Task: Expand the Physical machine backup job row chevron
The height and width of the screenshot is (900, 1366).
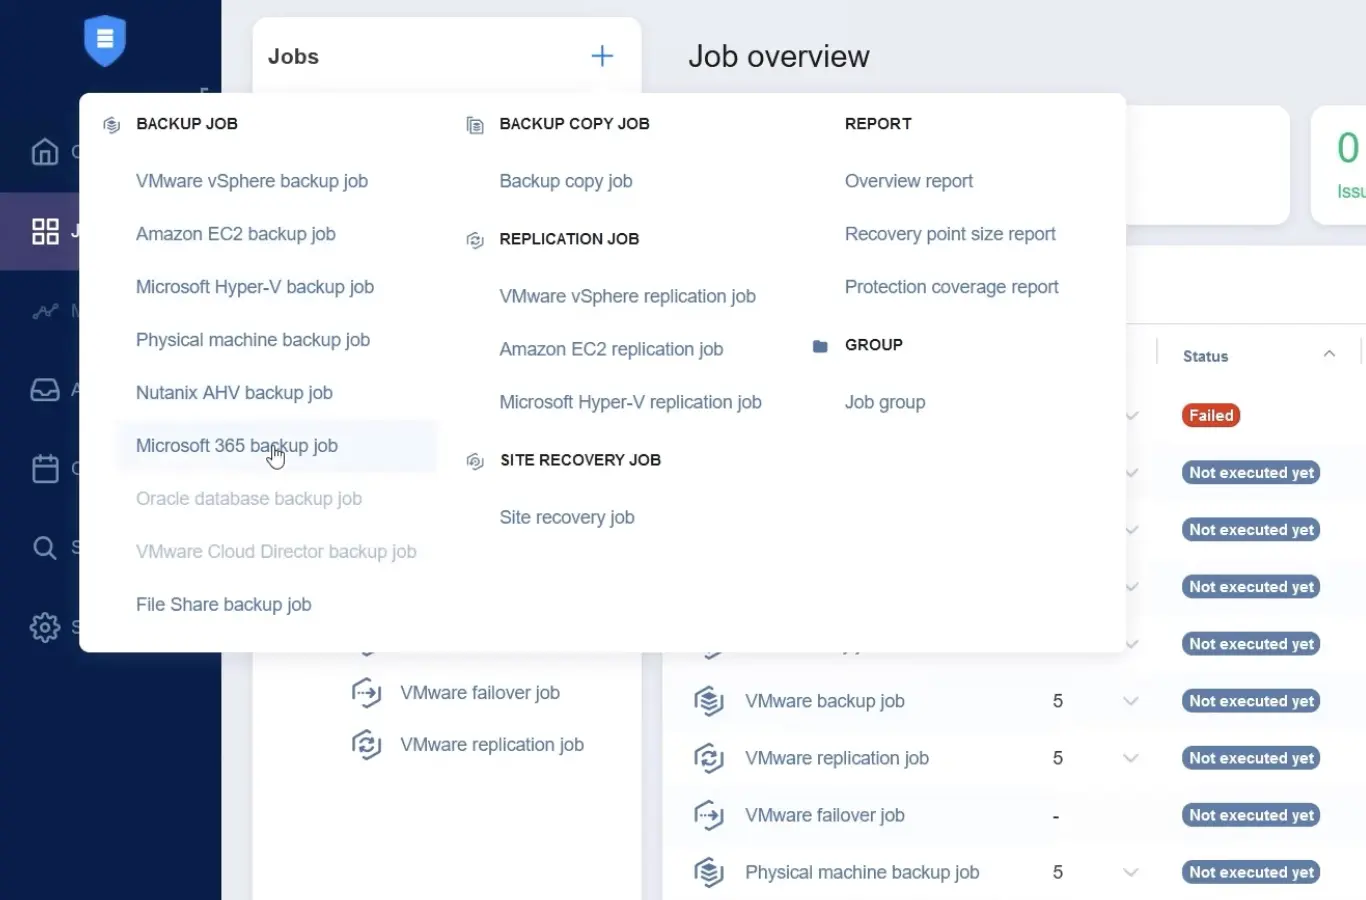Action: 1131,873
